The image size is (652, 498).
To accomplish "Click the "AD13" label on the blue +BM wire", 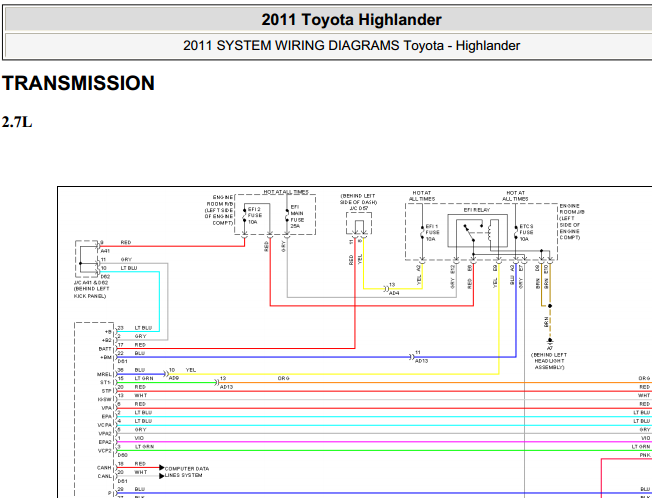I will 421,361.
